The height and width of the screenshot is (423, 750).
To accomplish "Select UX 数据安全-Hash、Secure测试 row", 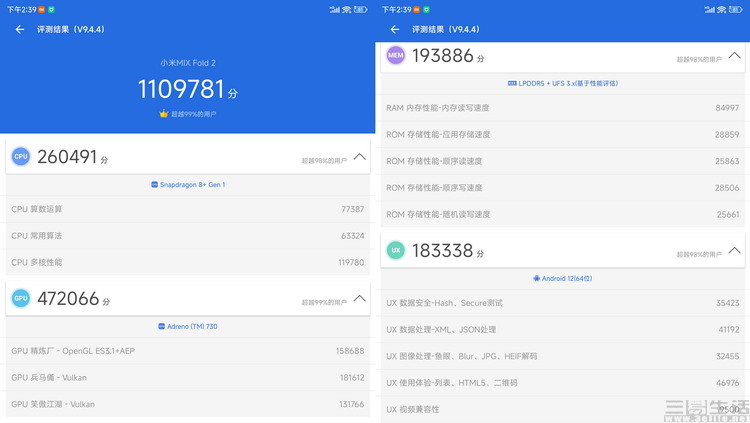I will pos(562,303).
